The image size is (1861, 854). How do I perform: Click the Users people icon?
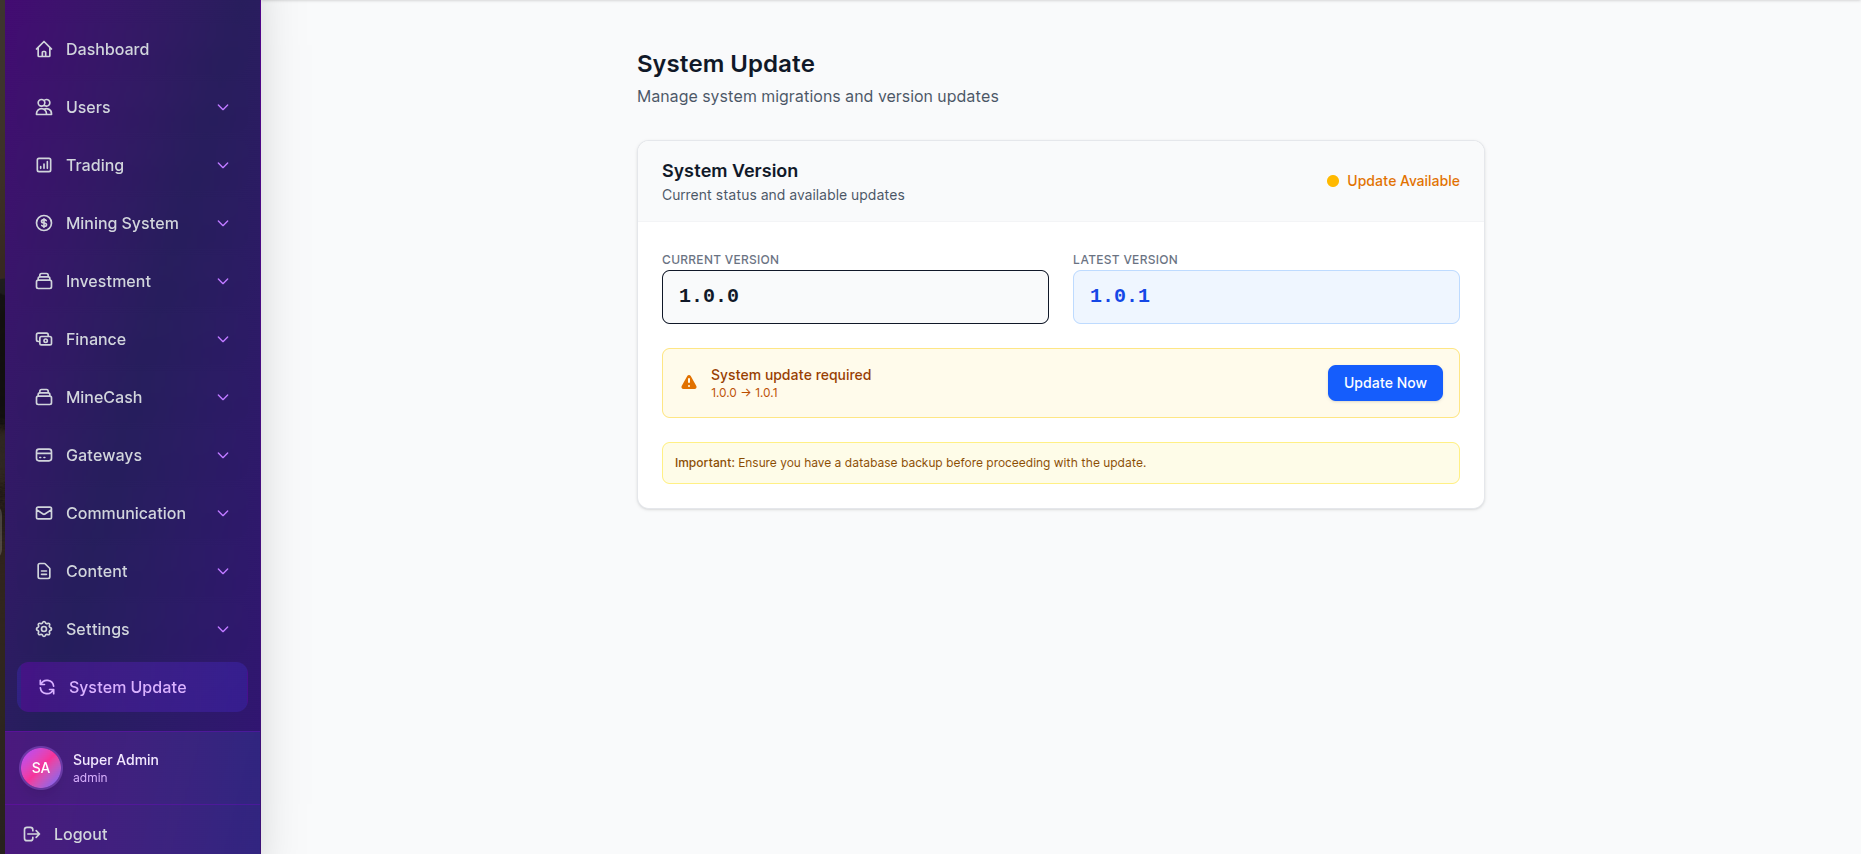(44, 107)
